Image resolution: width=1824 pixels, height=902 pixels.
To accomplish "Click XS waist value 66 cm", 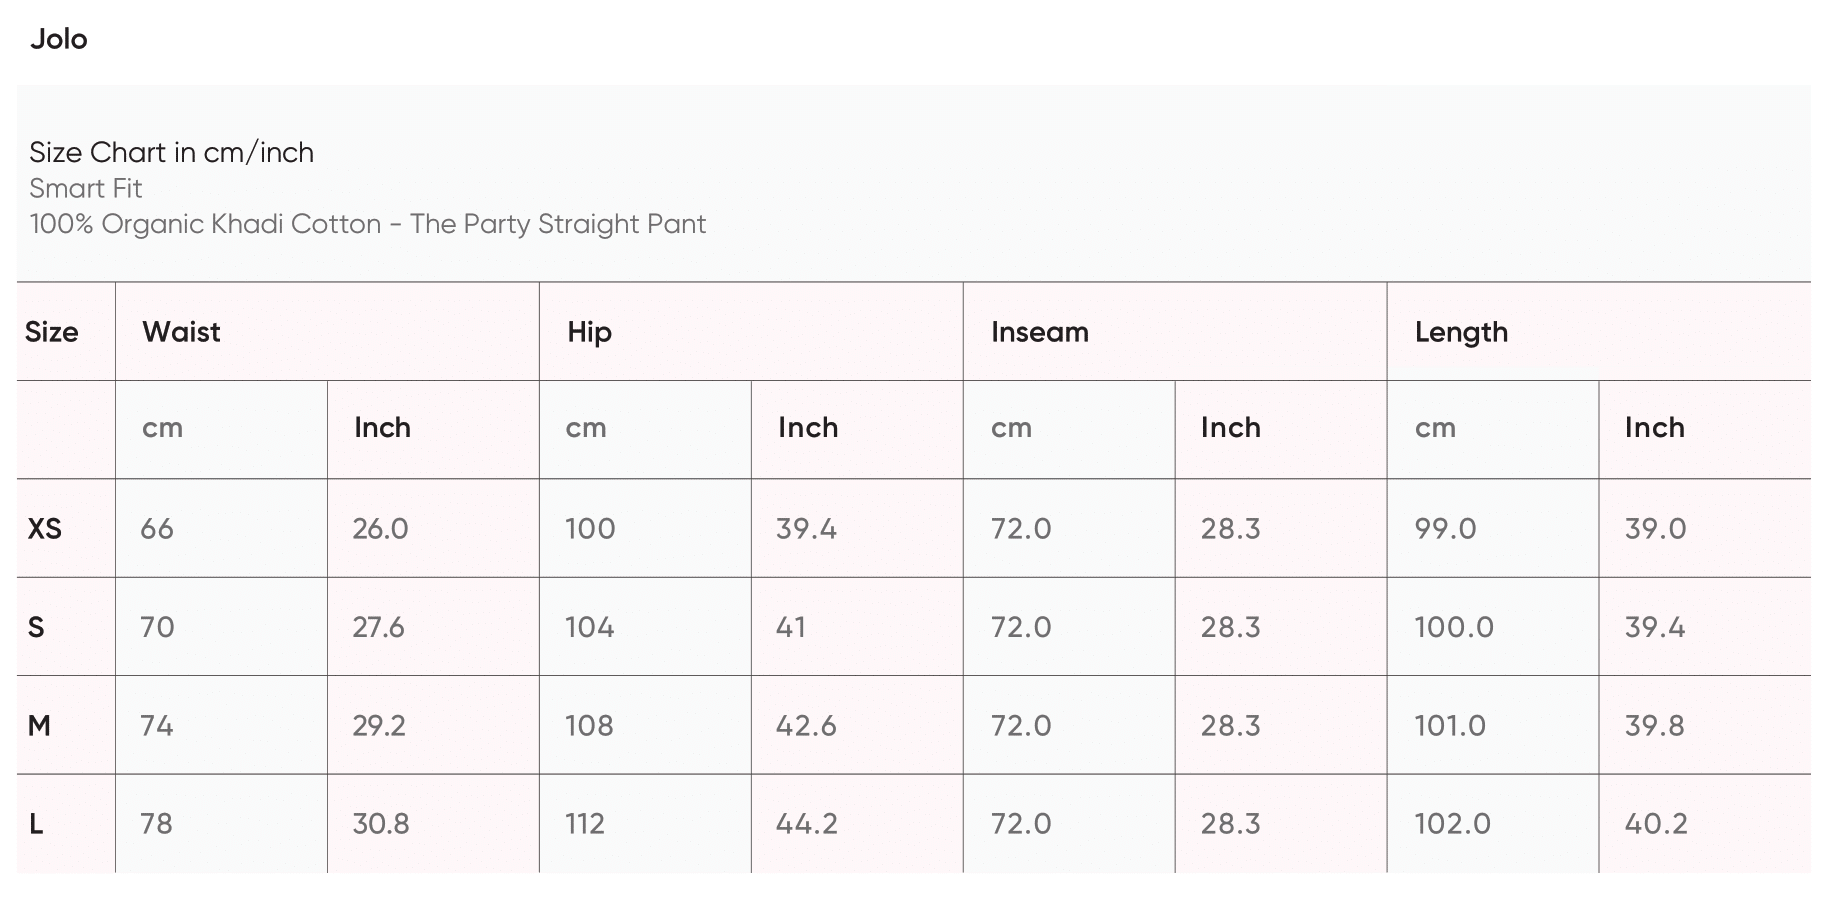I will coord(157,528).
